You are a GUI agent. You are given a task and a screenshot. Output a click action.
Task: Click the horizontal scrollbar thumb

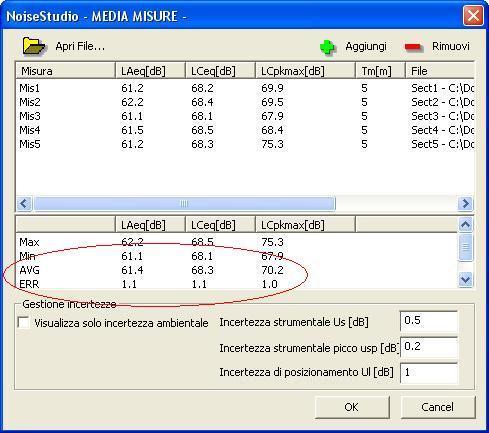[x=184, y=203]
